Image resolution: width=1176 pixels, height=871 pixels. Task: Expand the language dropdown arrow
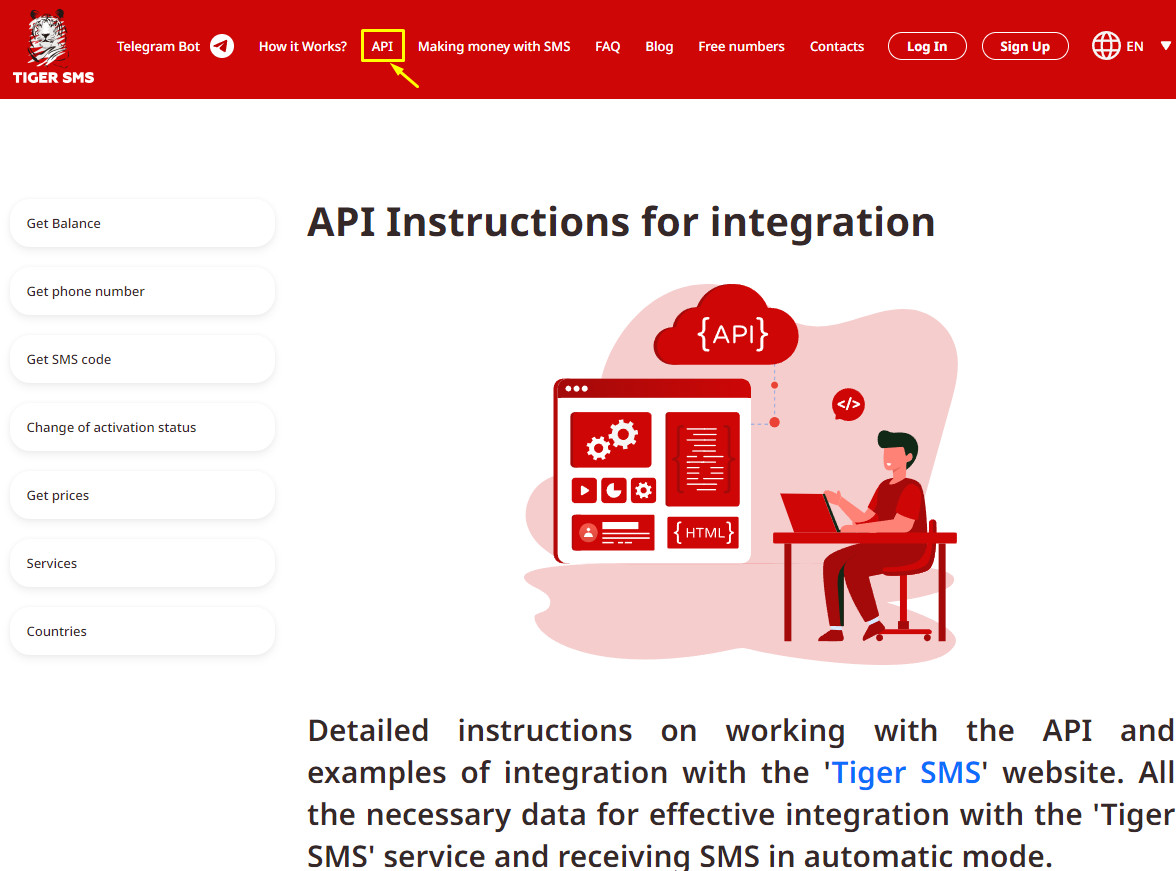coord(1166,46)
